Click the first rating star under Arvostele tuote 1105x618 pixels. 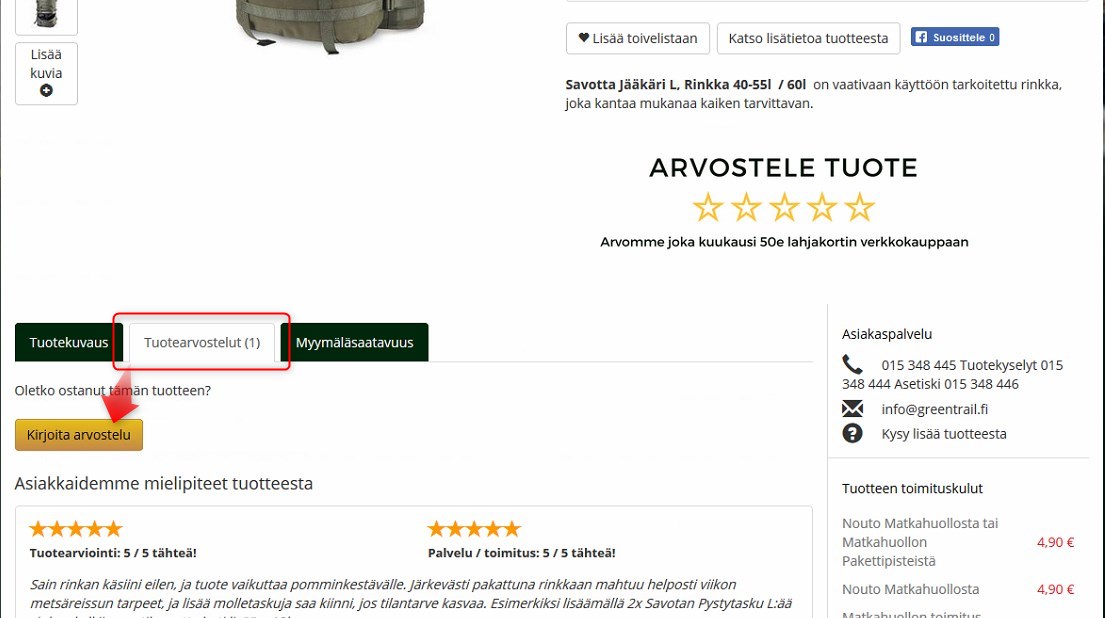[x=708, y=208]
